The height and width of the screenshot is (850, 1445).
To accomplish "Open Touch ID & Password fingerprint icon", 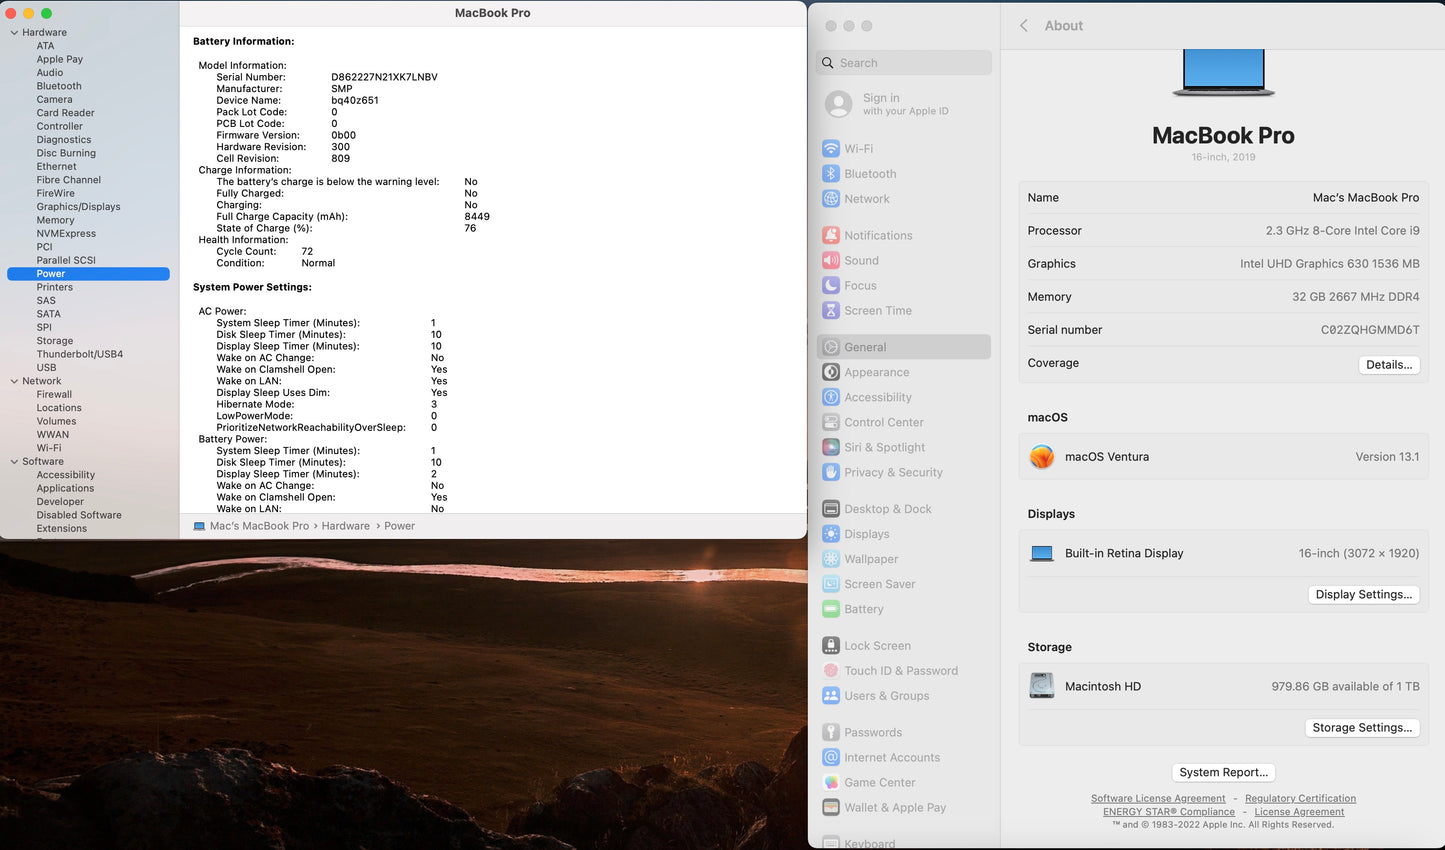I will click(830, 671).
